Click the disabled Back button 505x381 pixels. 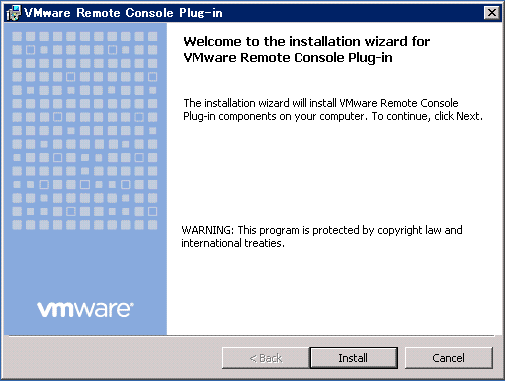[x=266, y=358]
